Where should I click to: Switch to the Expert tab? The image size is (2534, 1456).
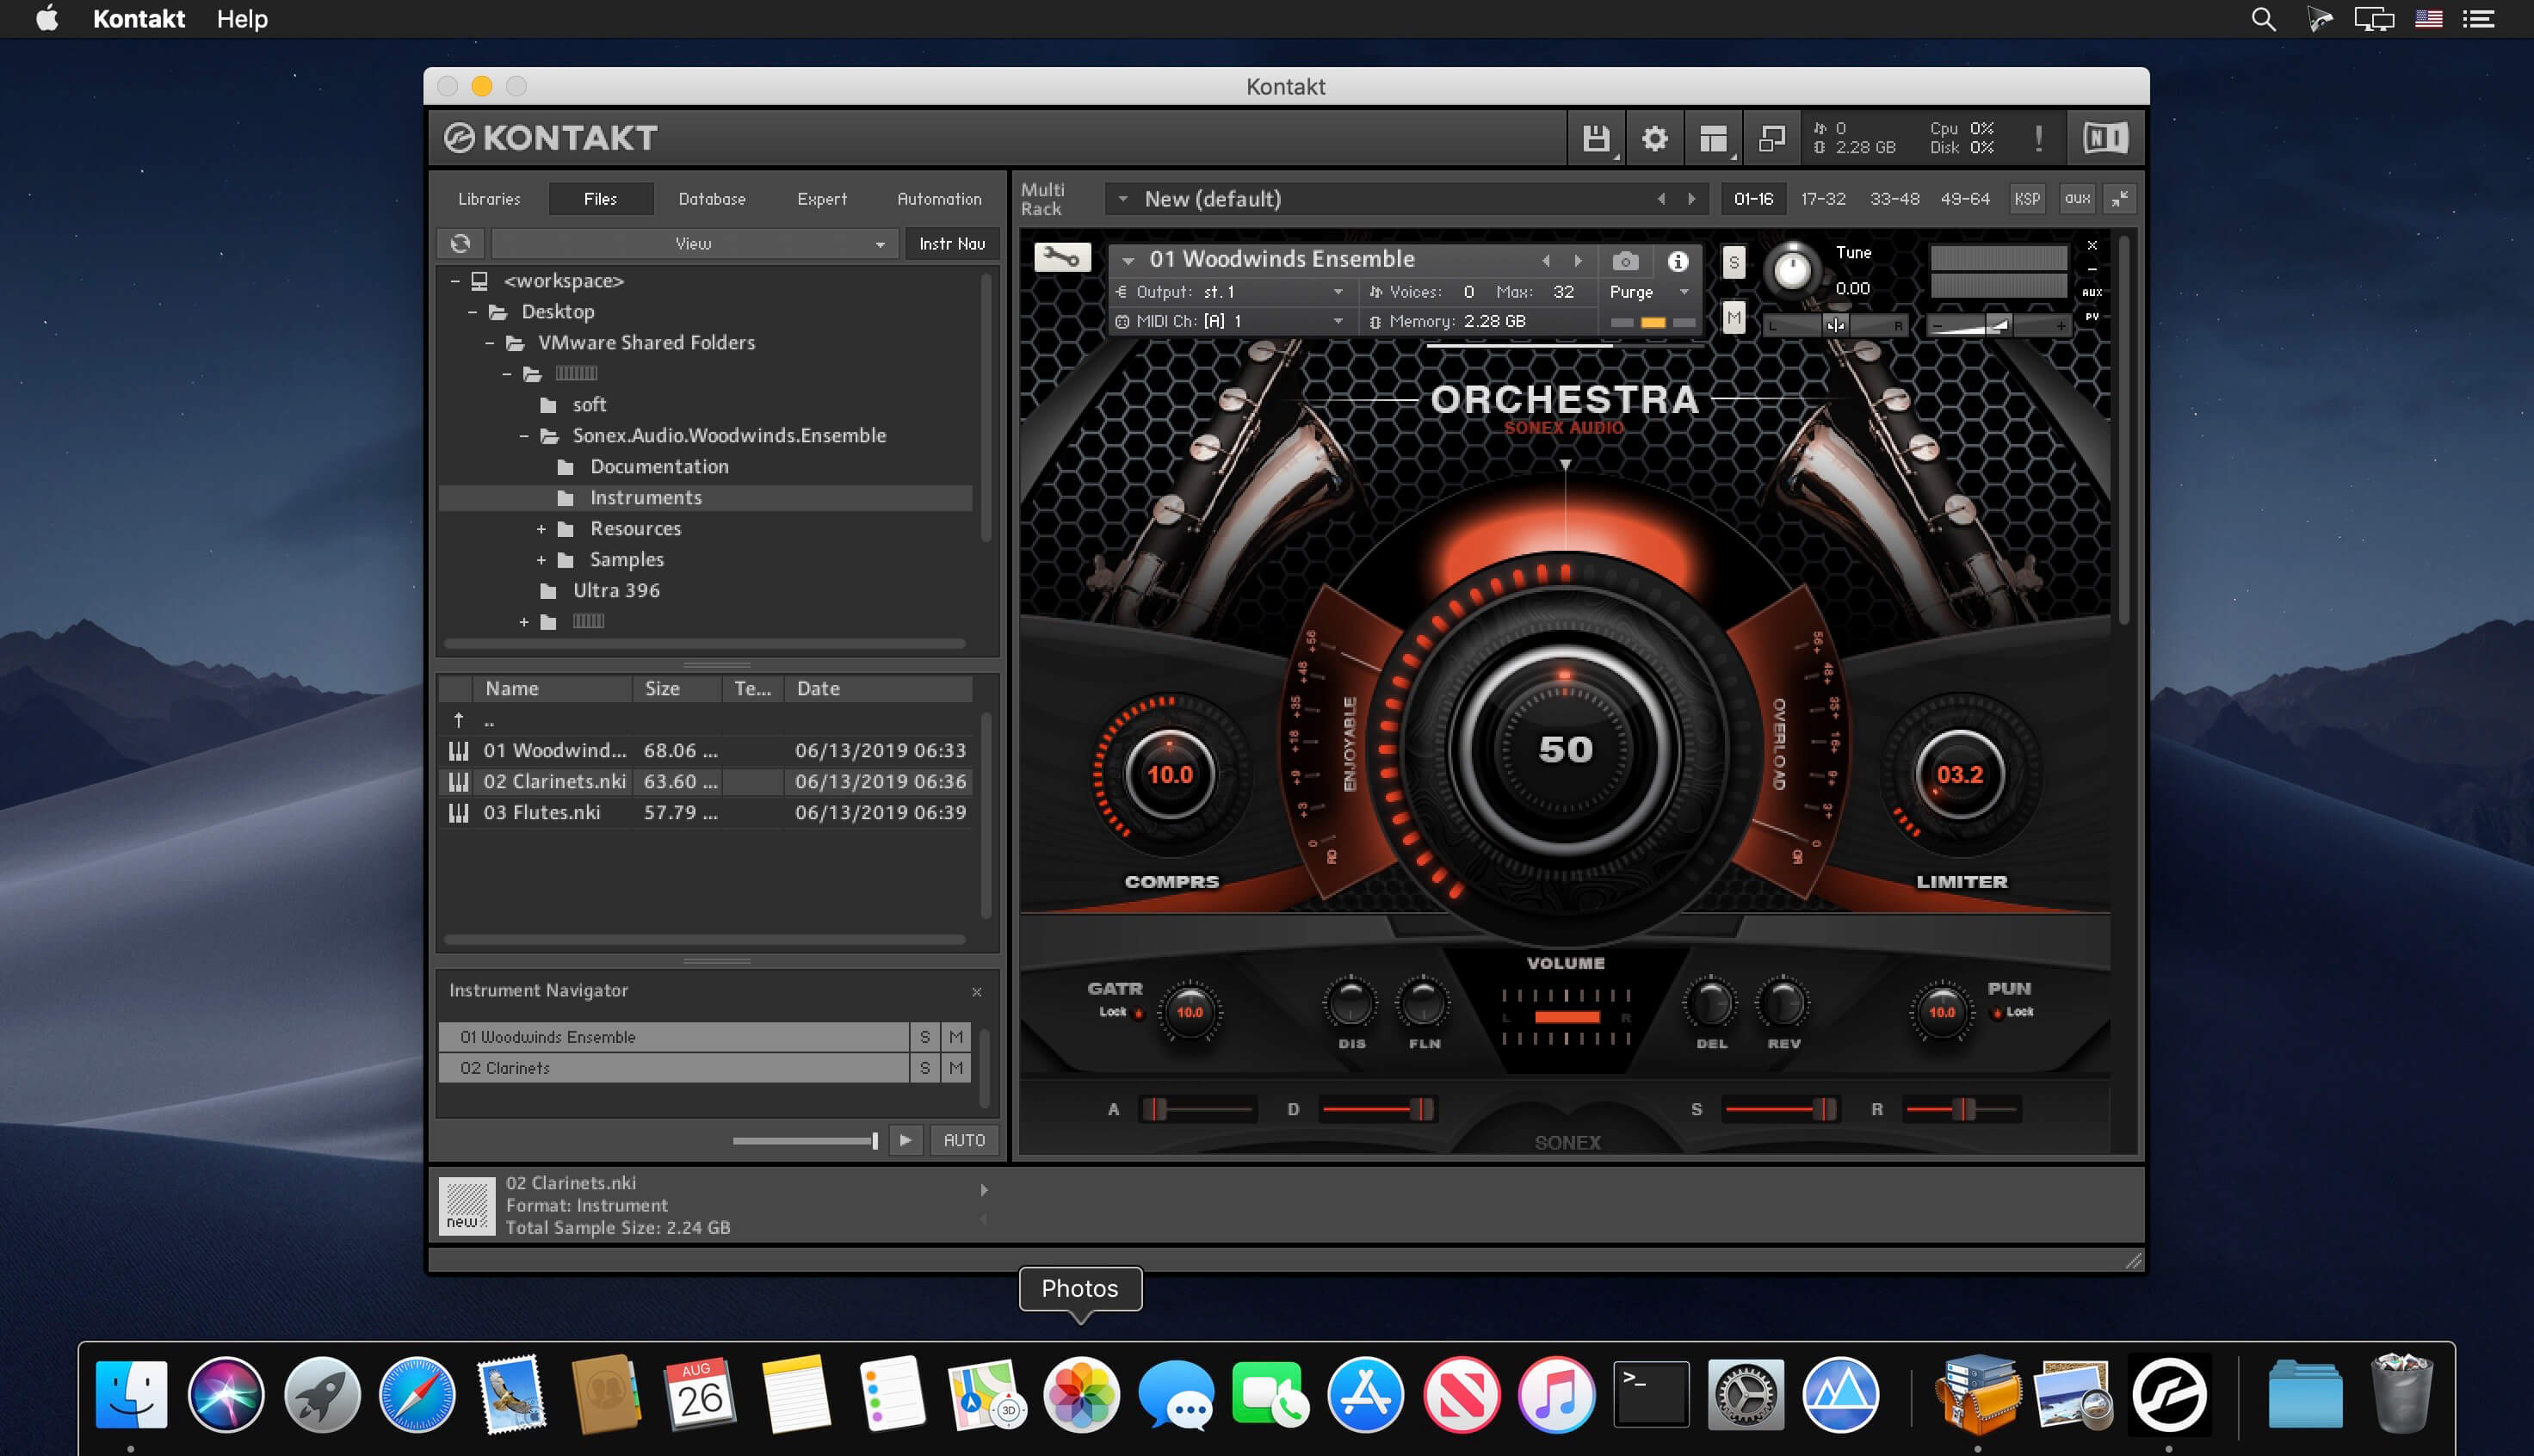click(x=822, y=199)
